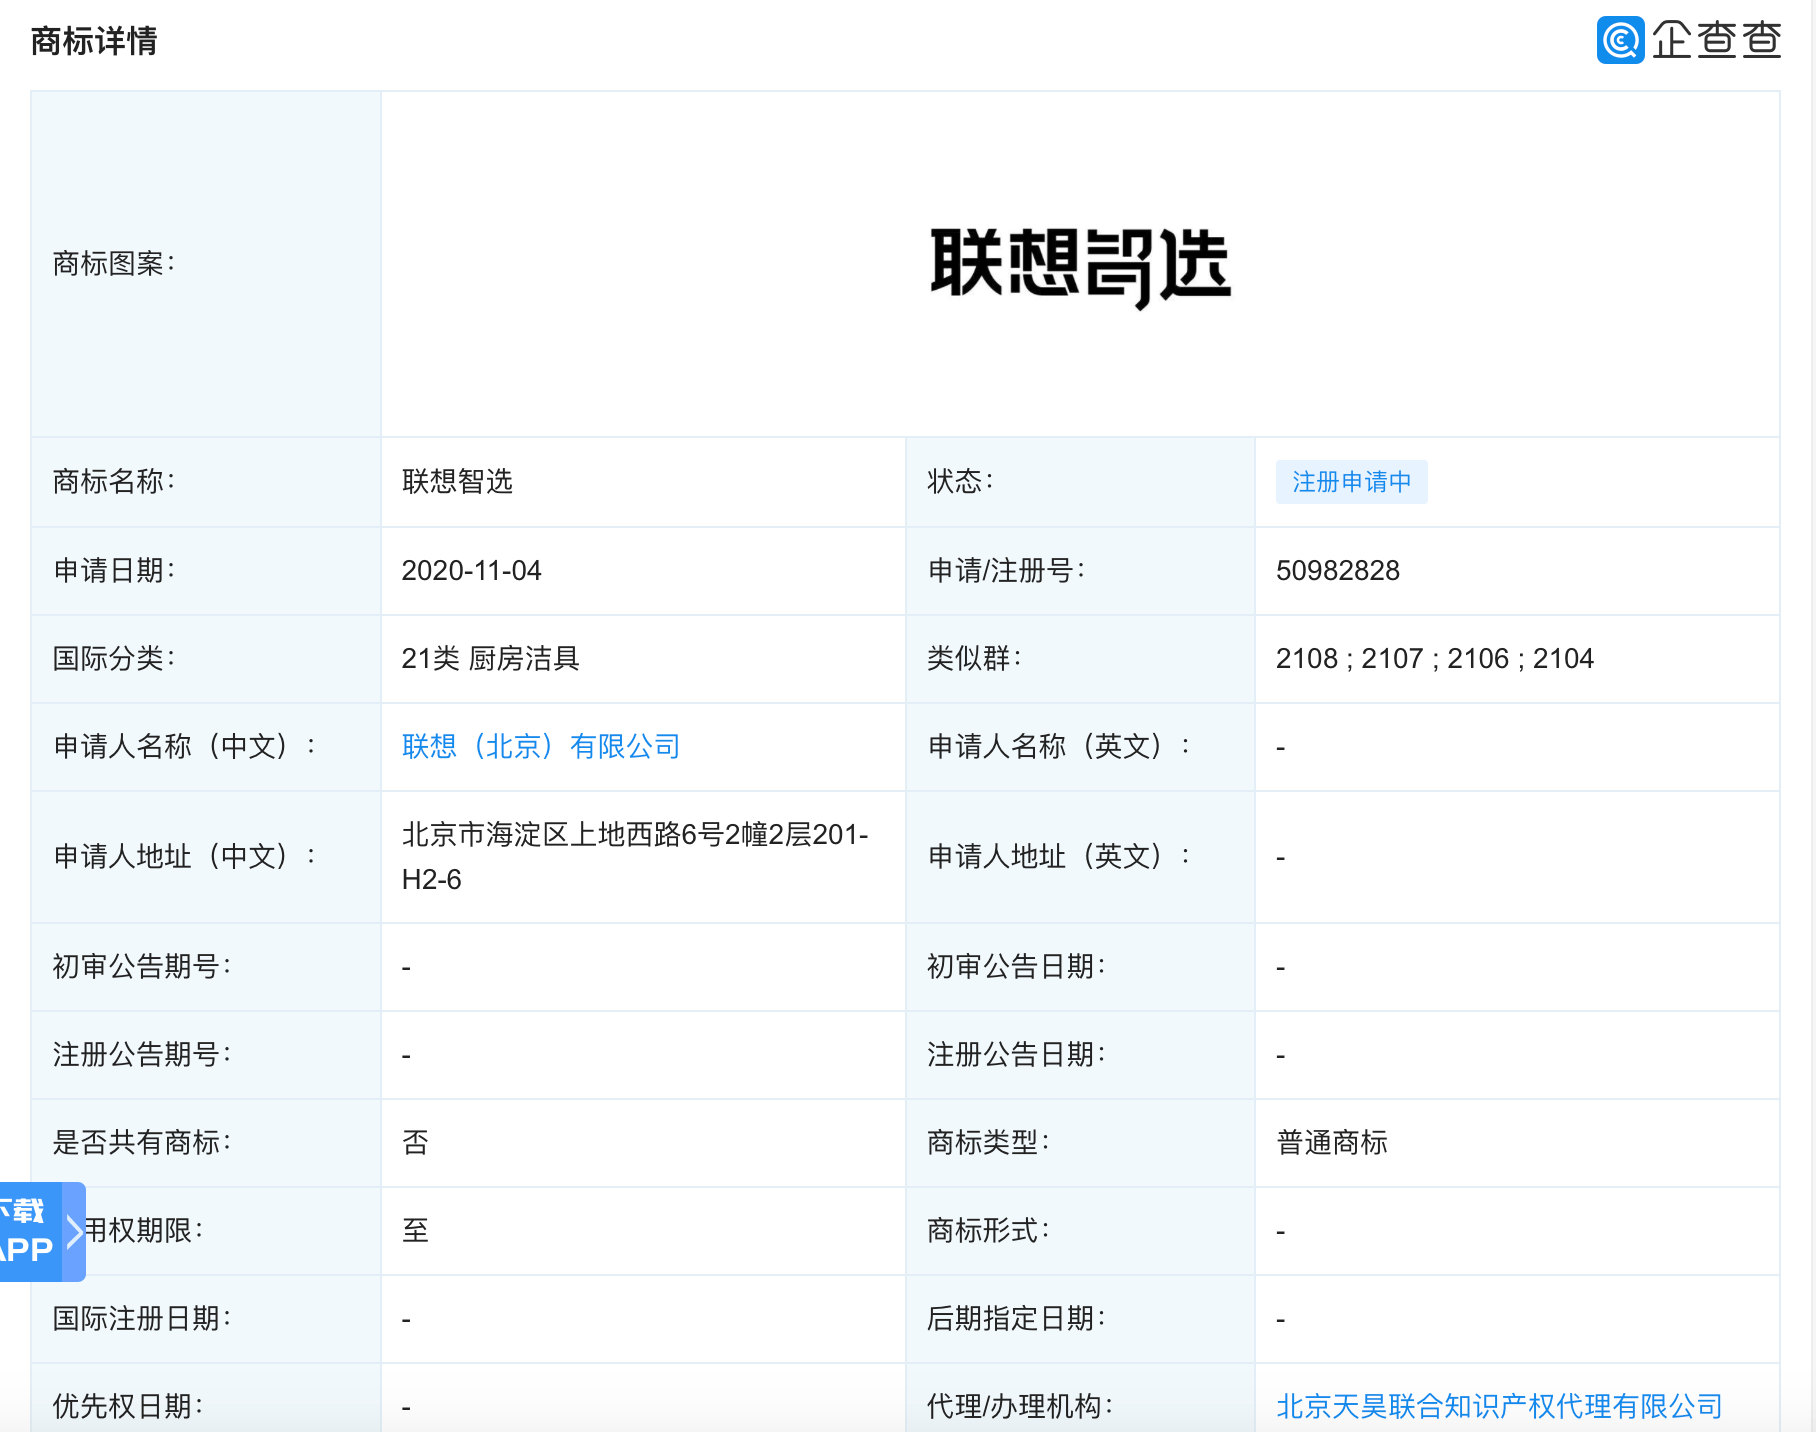
Task: Click the 商标形式 label
Action: click(988, 1230)
